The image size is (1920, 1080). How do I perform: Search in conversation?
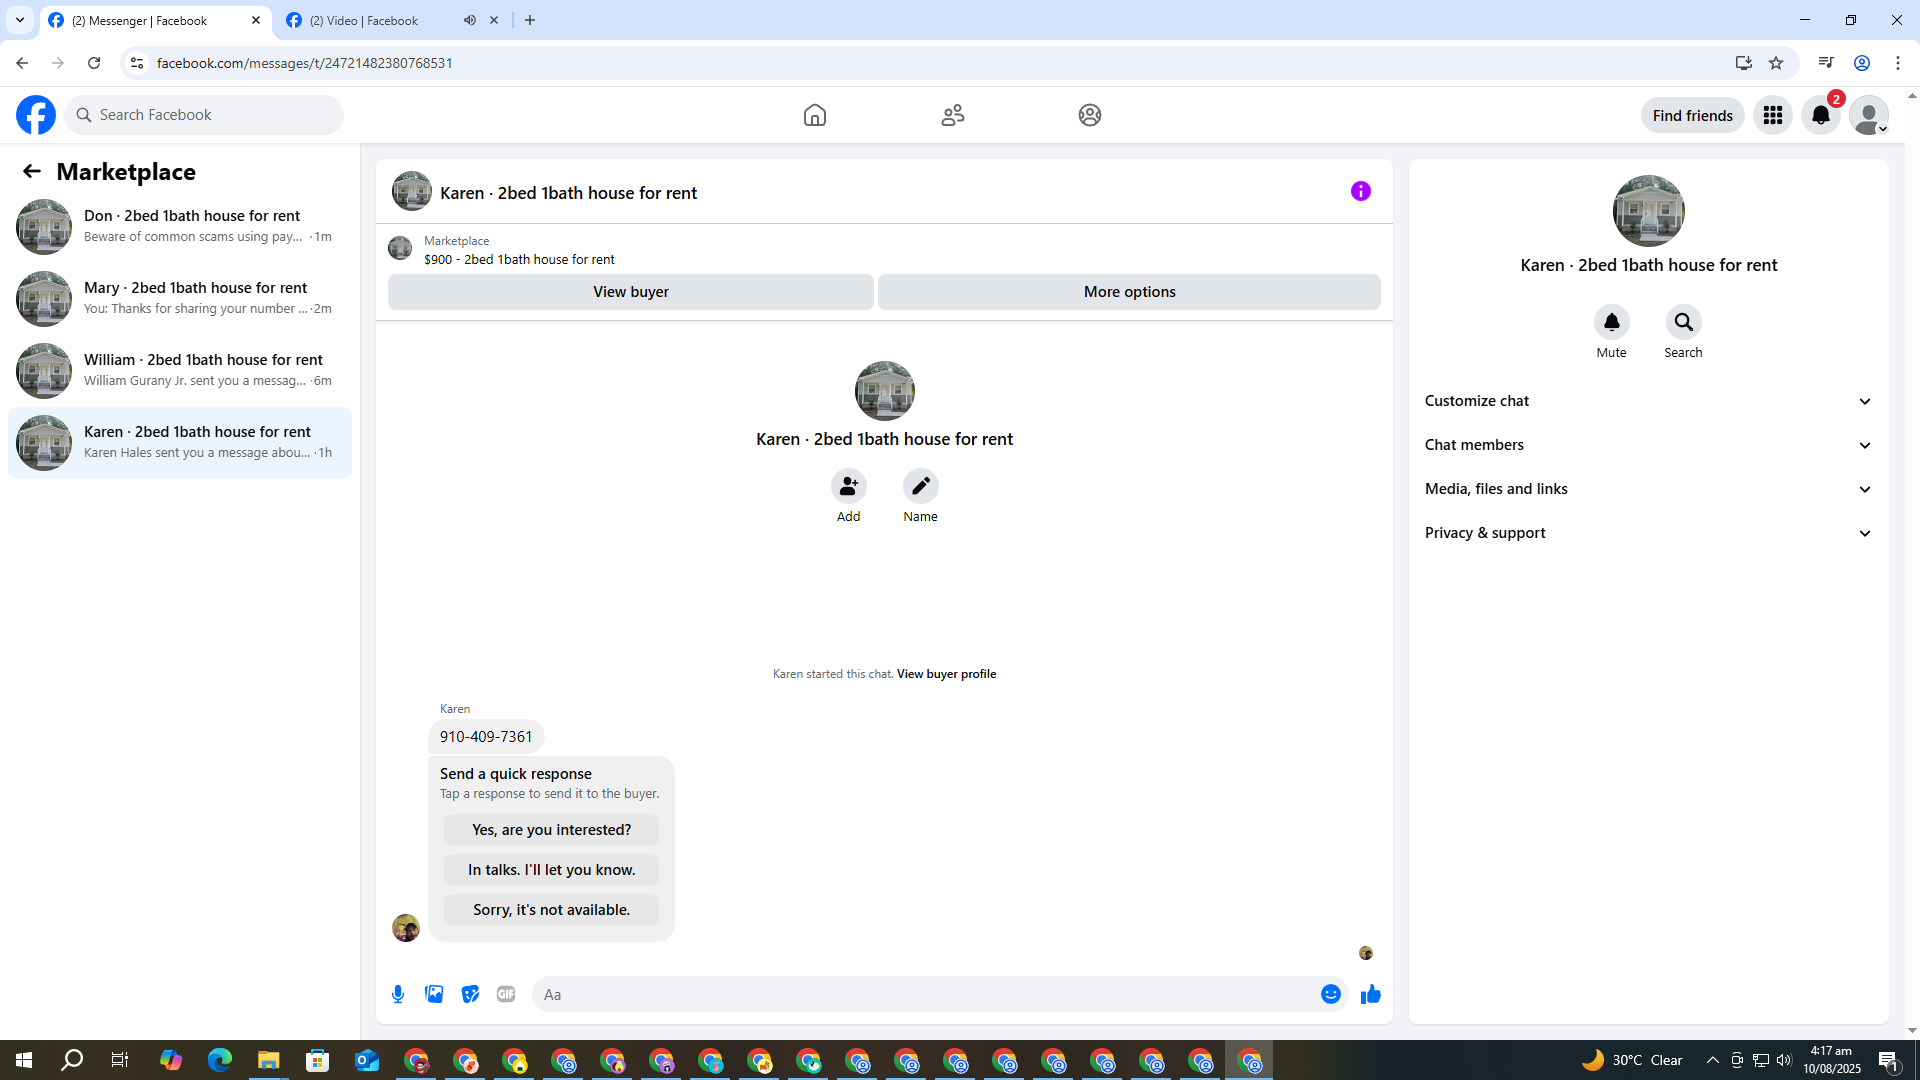coord(1684,322)
